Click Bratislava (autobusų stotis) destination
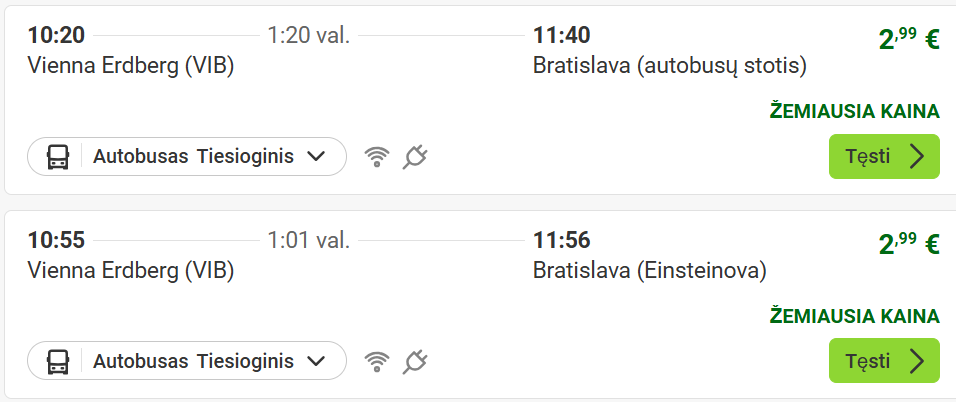The width and height of the screenshot is (956, 402). tap(670, 66)
